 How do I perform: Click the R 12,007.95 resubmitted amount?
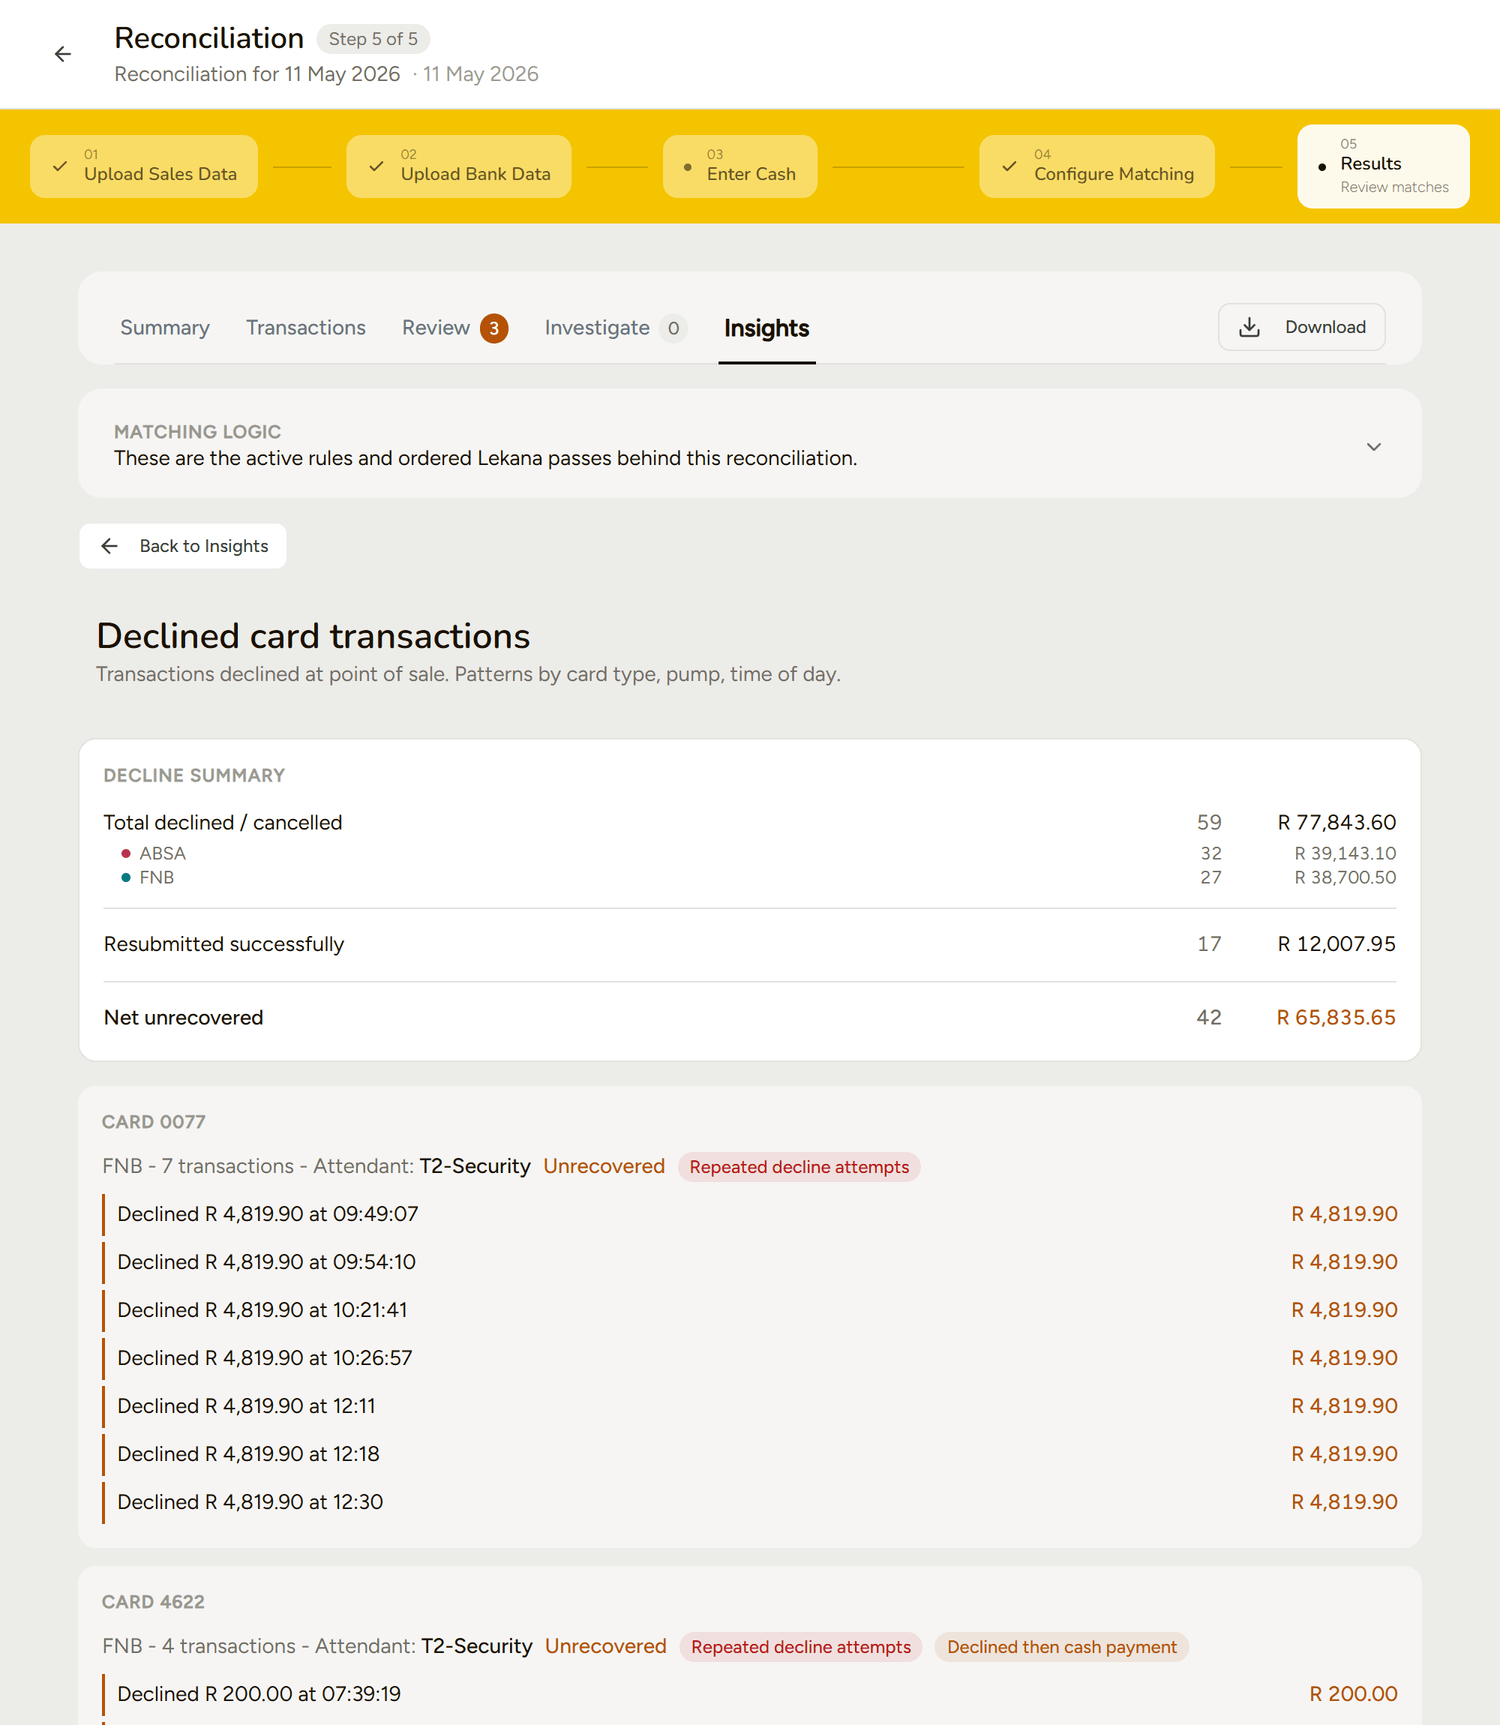(x=1337, y=944)
